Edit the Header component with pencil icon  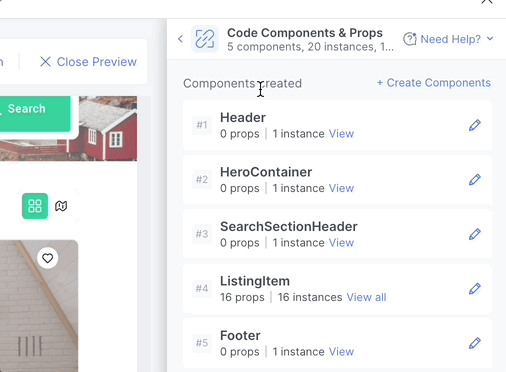(475, 125)
